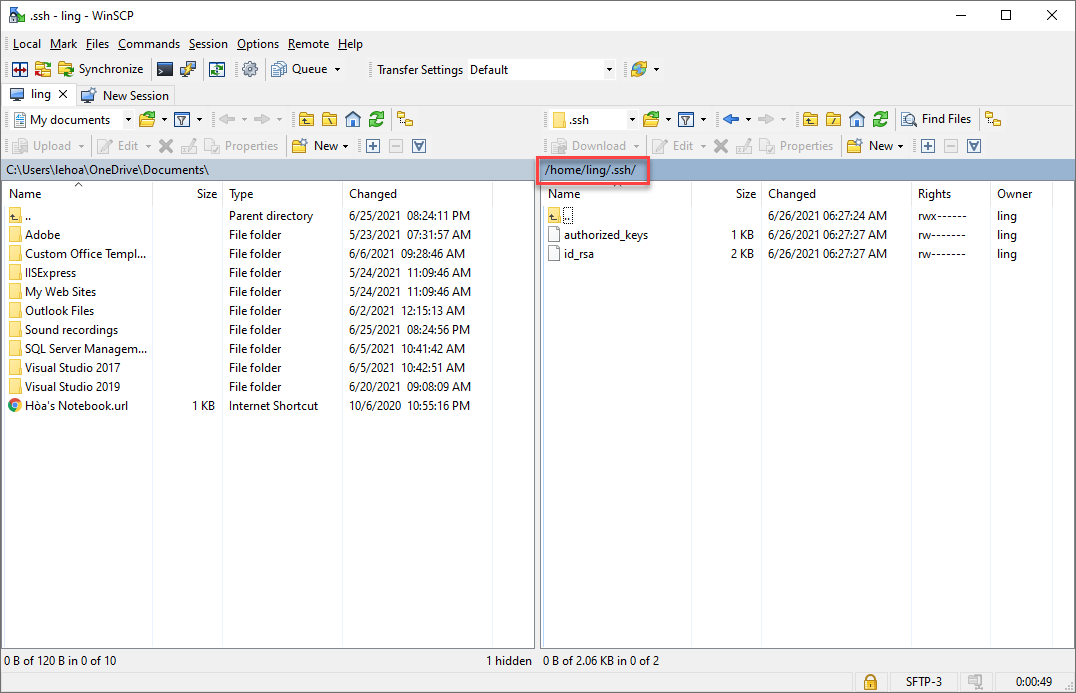
Task: Expand the remote New dropdown arrow
Action: pyautogui.click(x=900, y=146)
